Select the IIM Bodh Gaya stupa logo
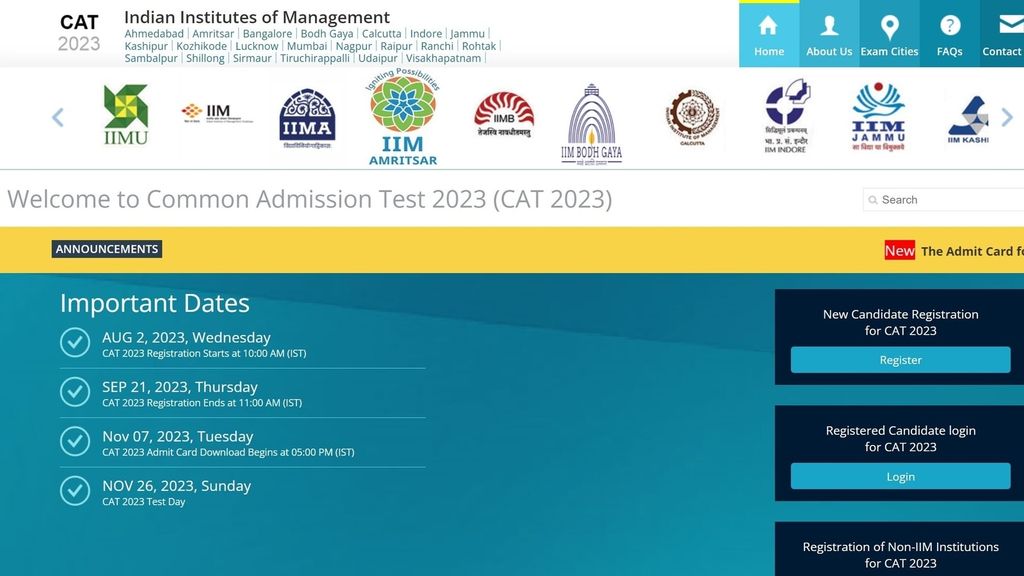Viewport: 1024px width, 576px height. click(x=591, y=123)
